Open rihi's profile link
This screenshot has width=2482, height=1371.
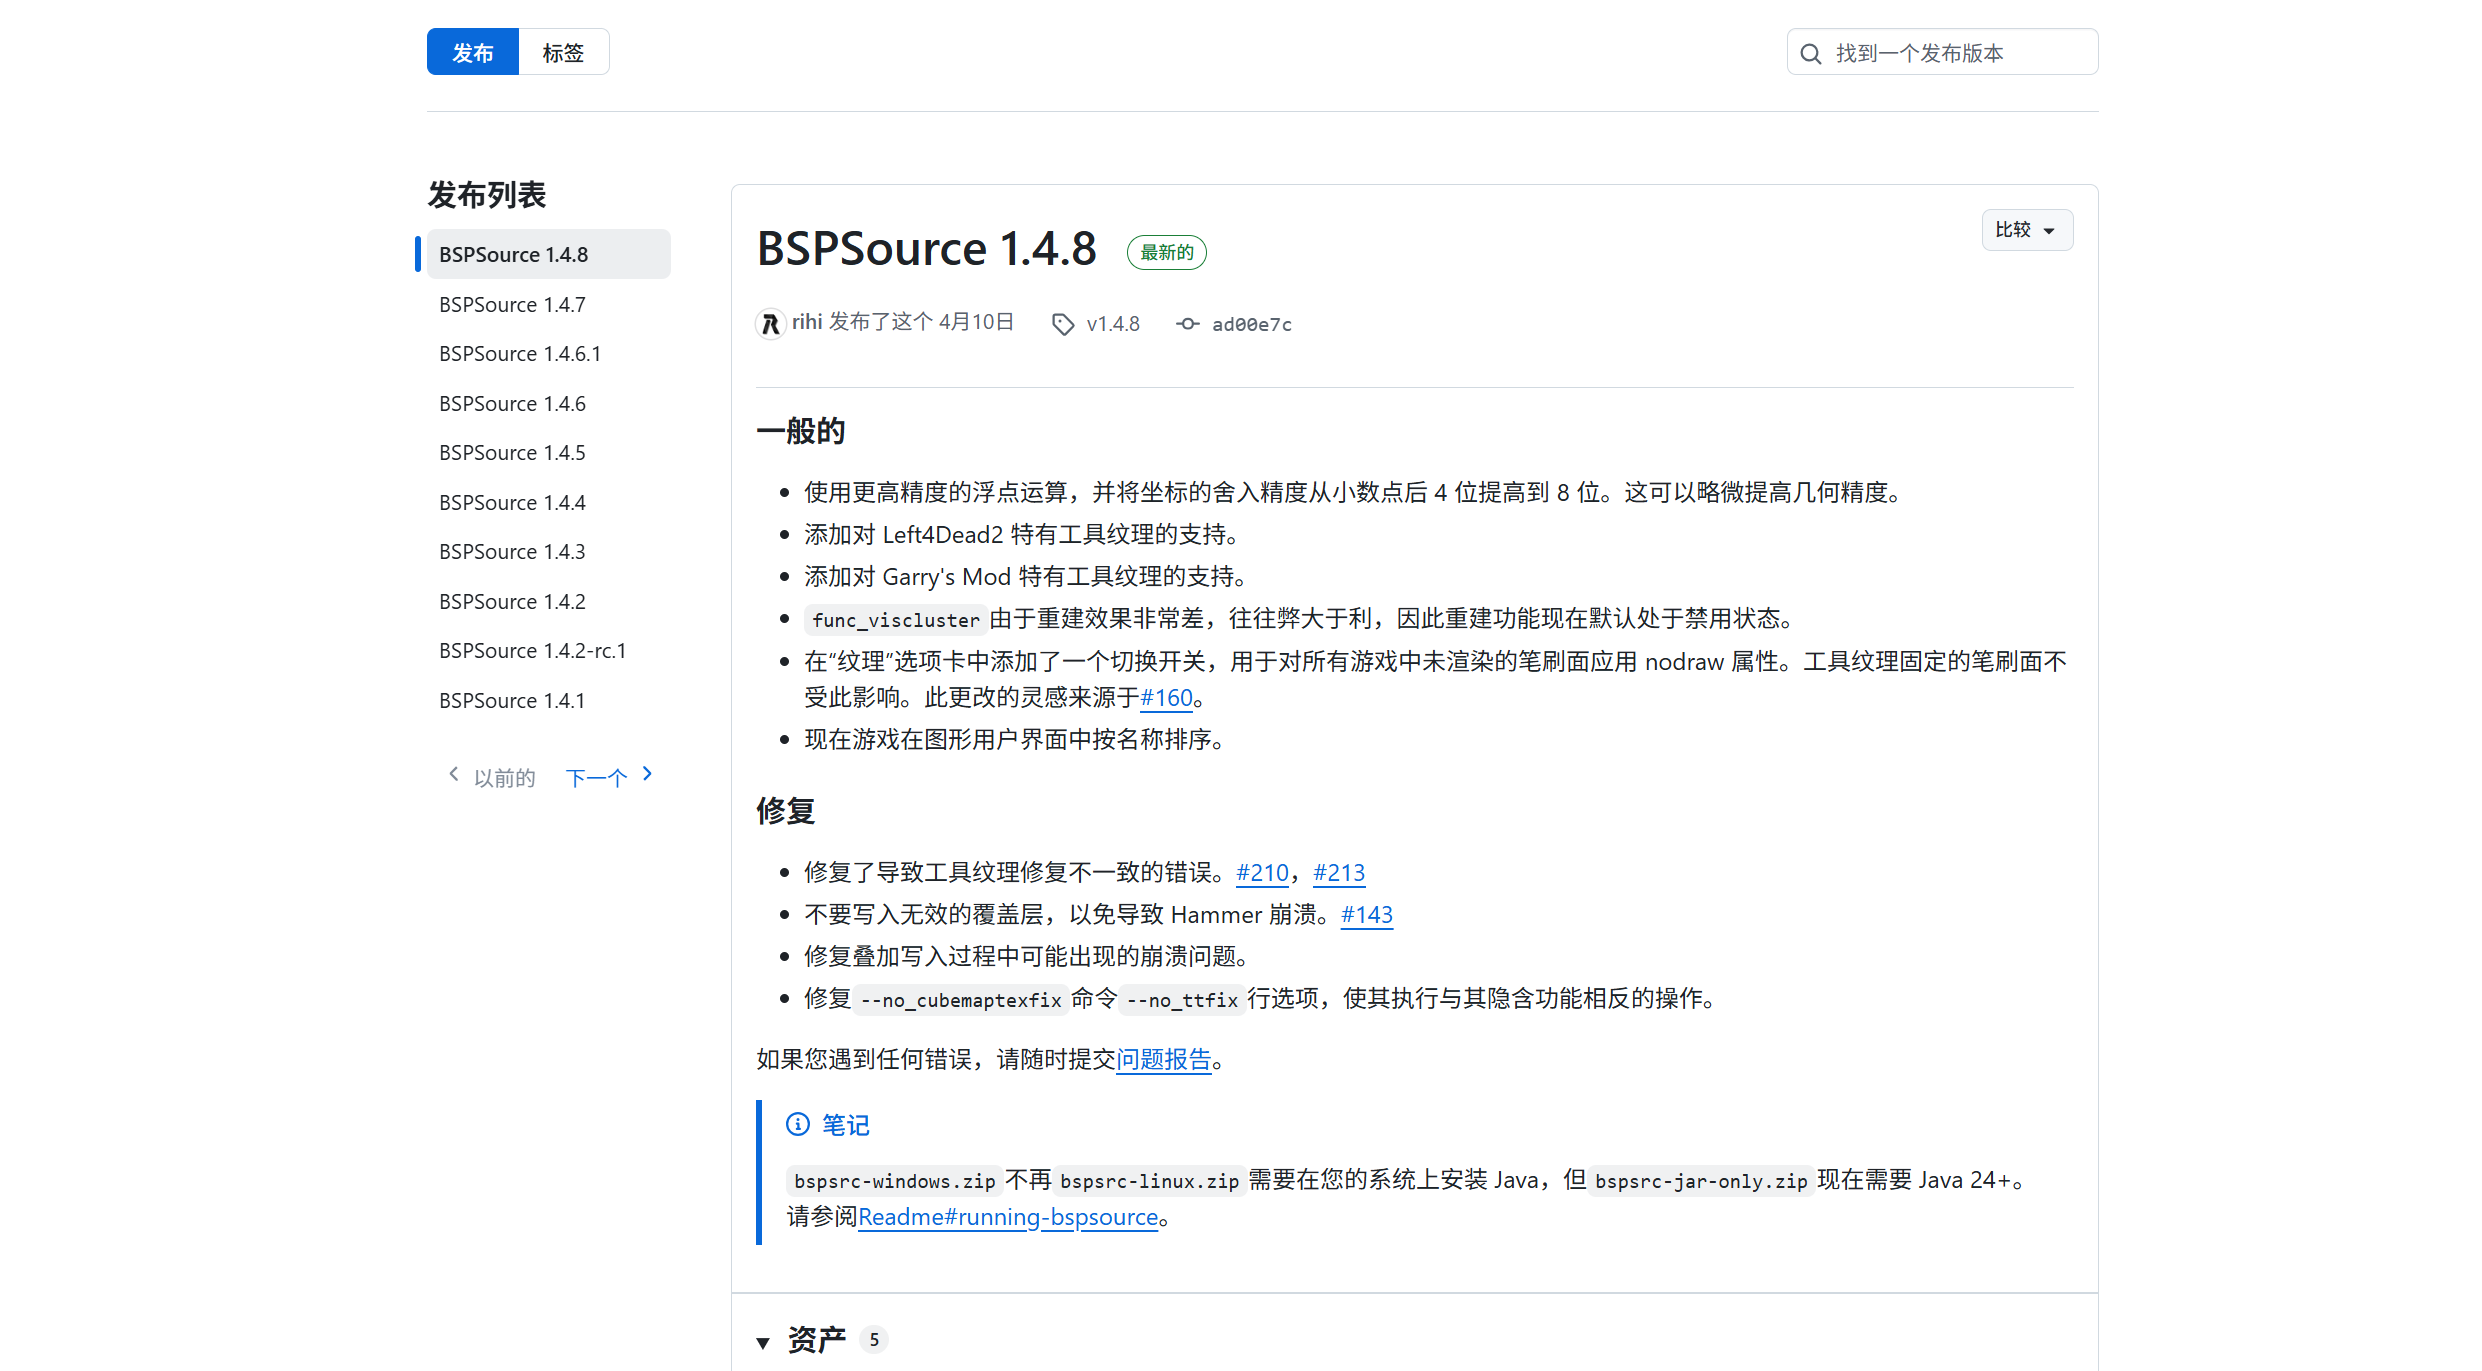click(x=807, y=322)
